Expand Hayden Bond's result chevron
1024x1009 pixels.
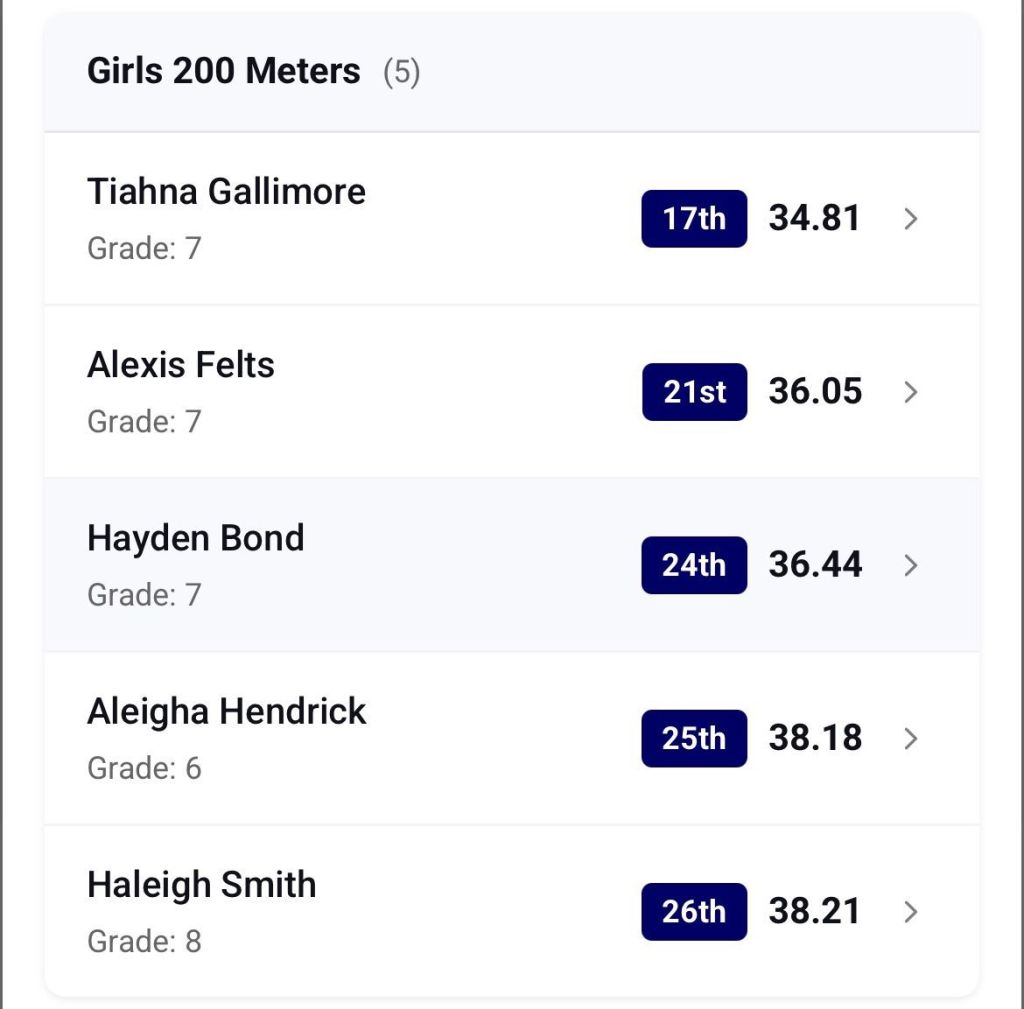click(x=910, y=566)
